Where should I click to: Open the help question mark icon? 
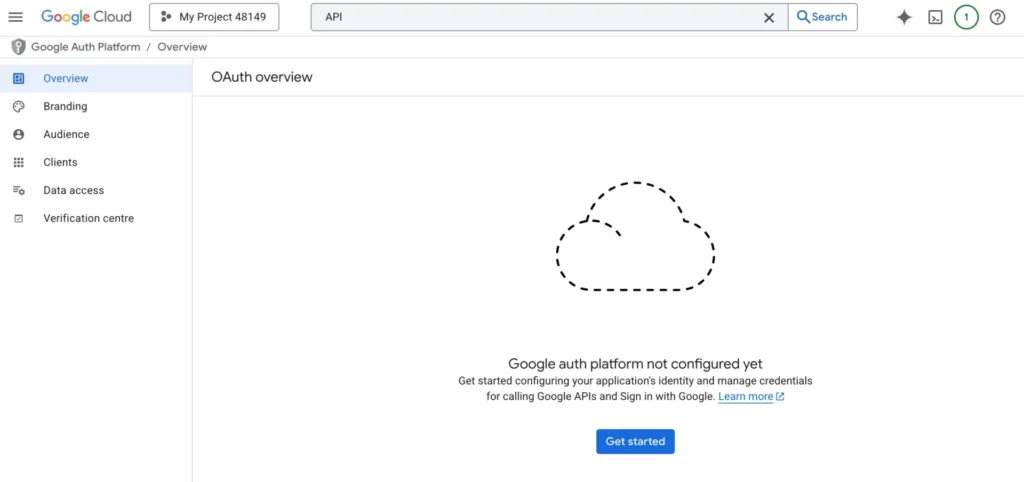(997, 18)
